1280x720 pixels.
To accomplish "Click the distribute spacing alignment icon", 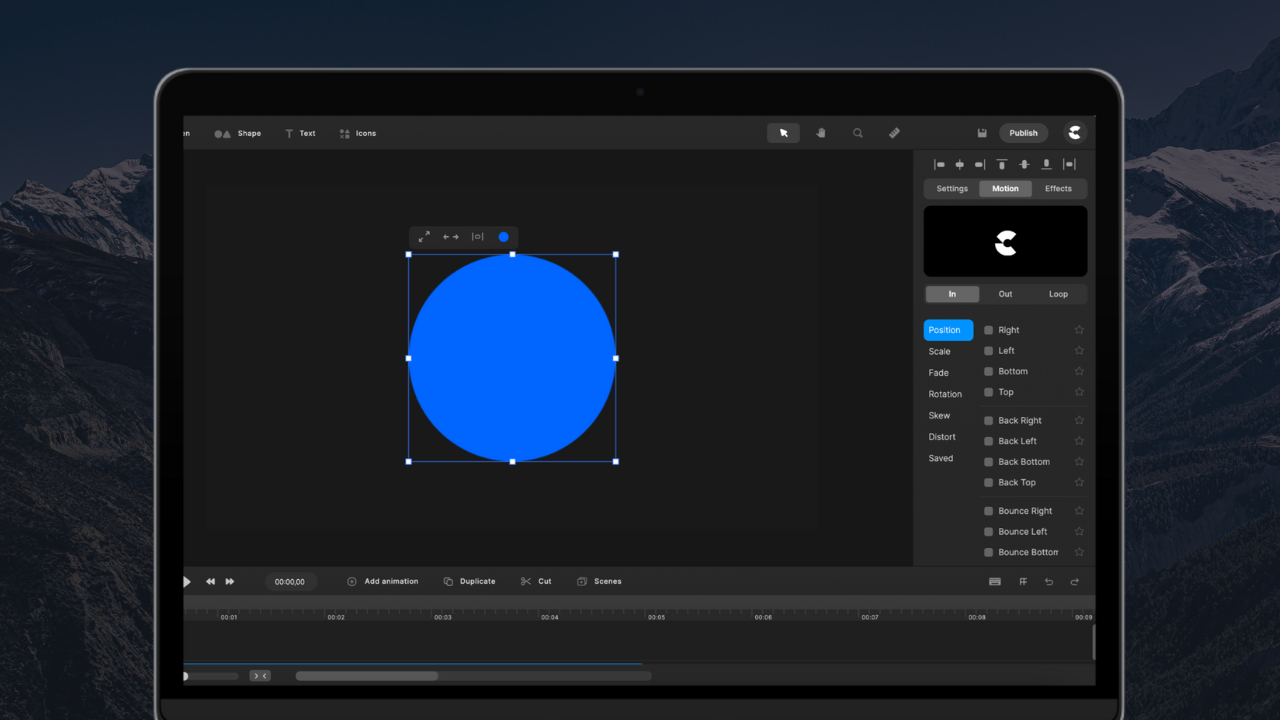I will coord(1069,165).
